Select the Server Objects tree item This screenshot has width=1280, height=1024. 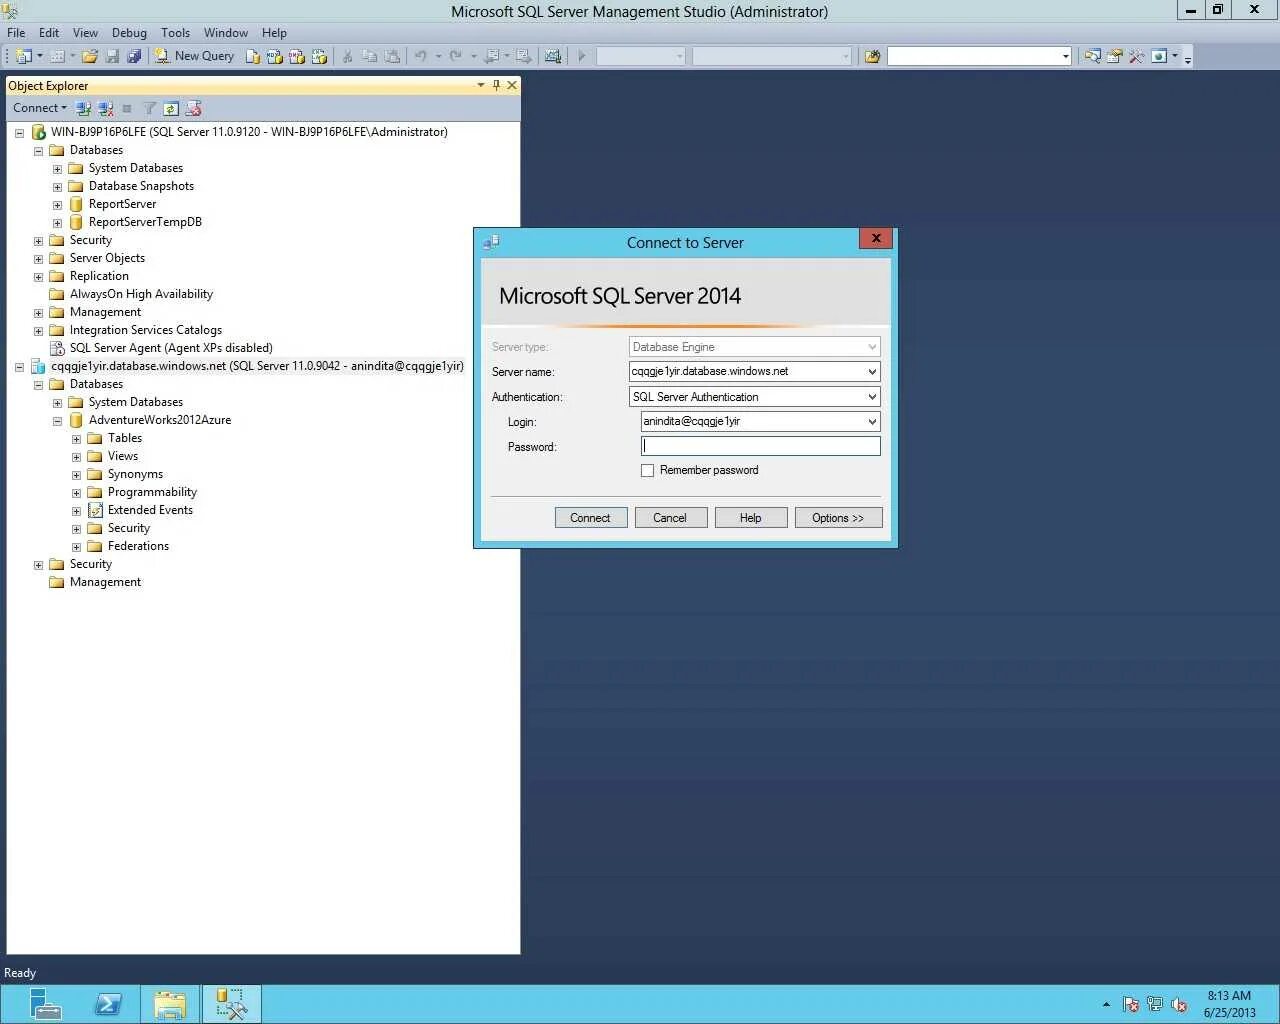(x=107, y=258)
